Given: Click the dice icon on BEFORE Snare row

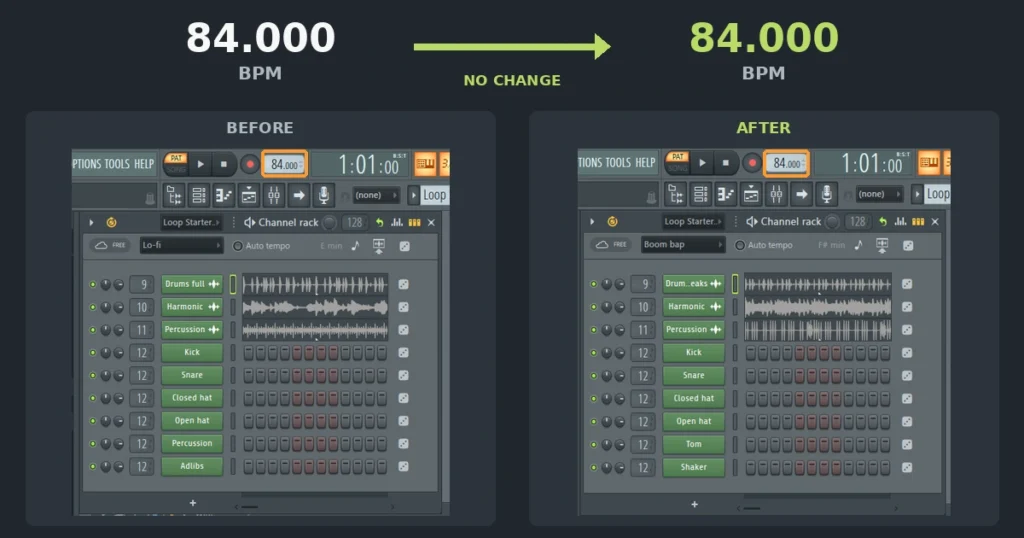Looking at the screenshot, I should pos(404,375).
